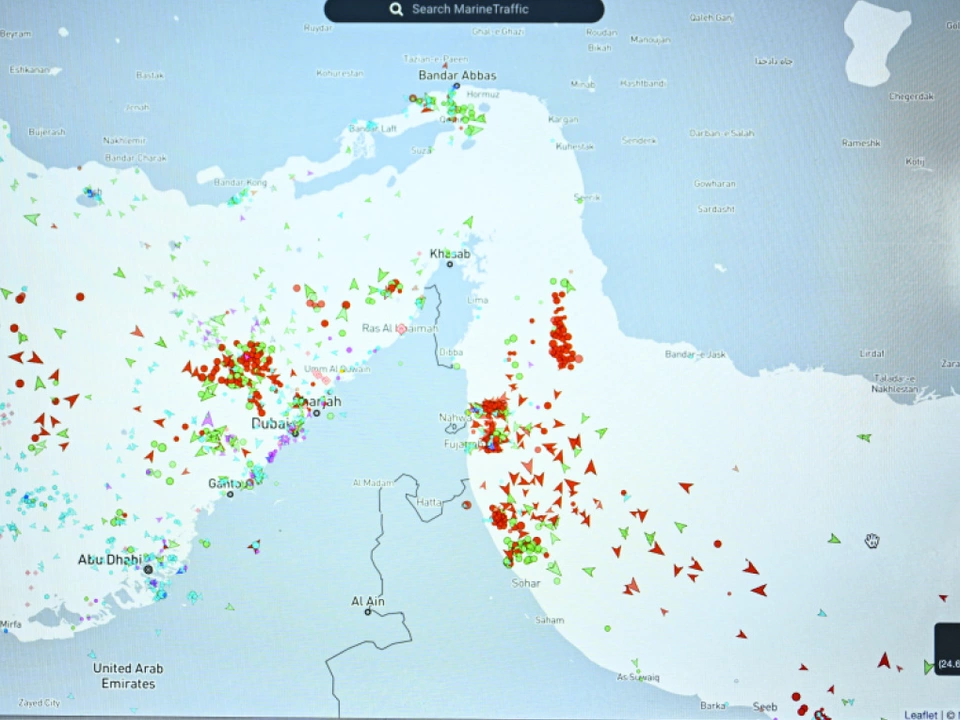
Task: Click the green vessel below Taladar-e Nakhlestan
Action: point(864,437)
